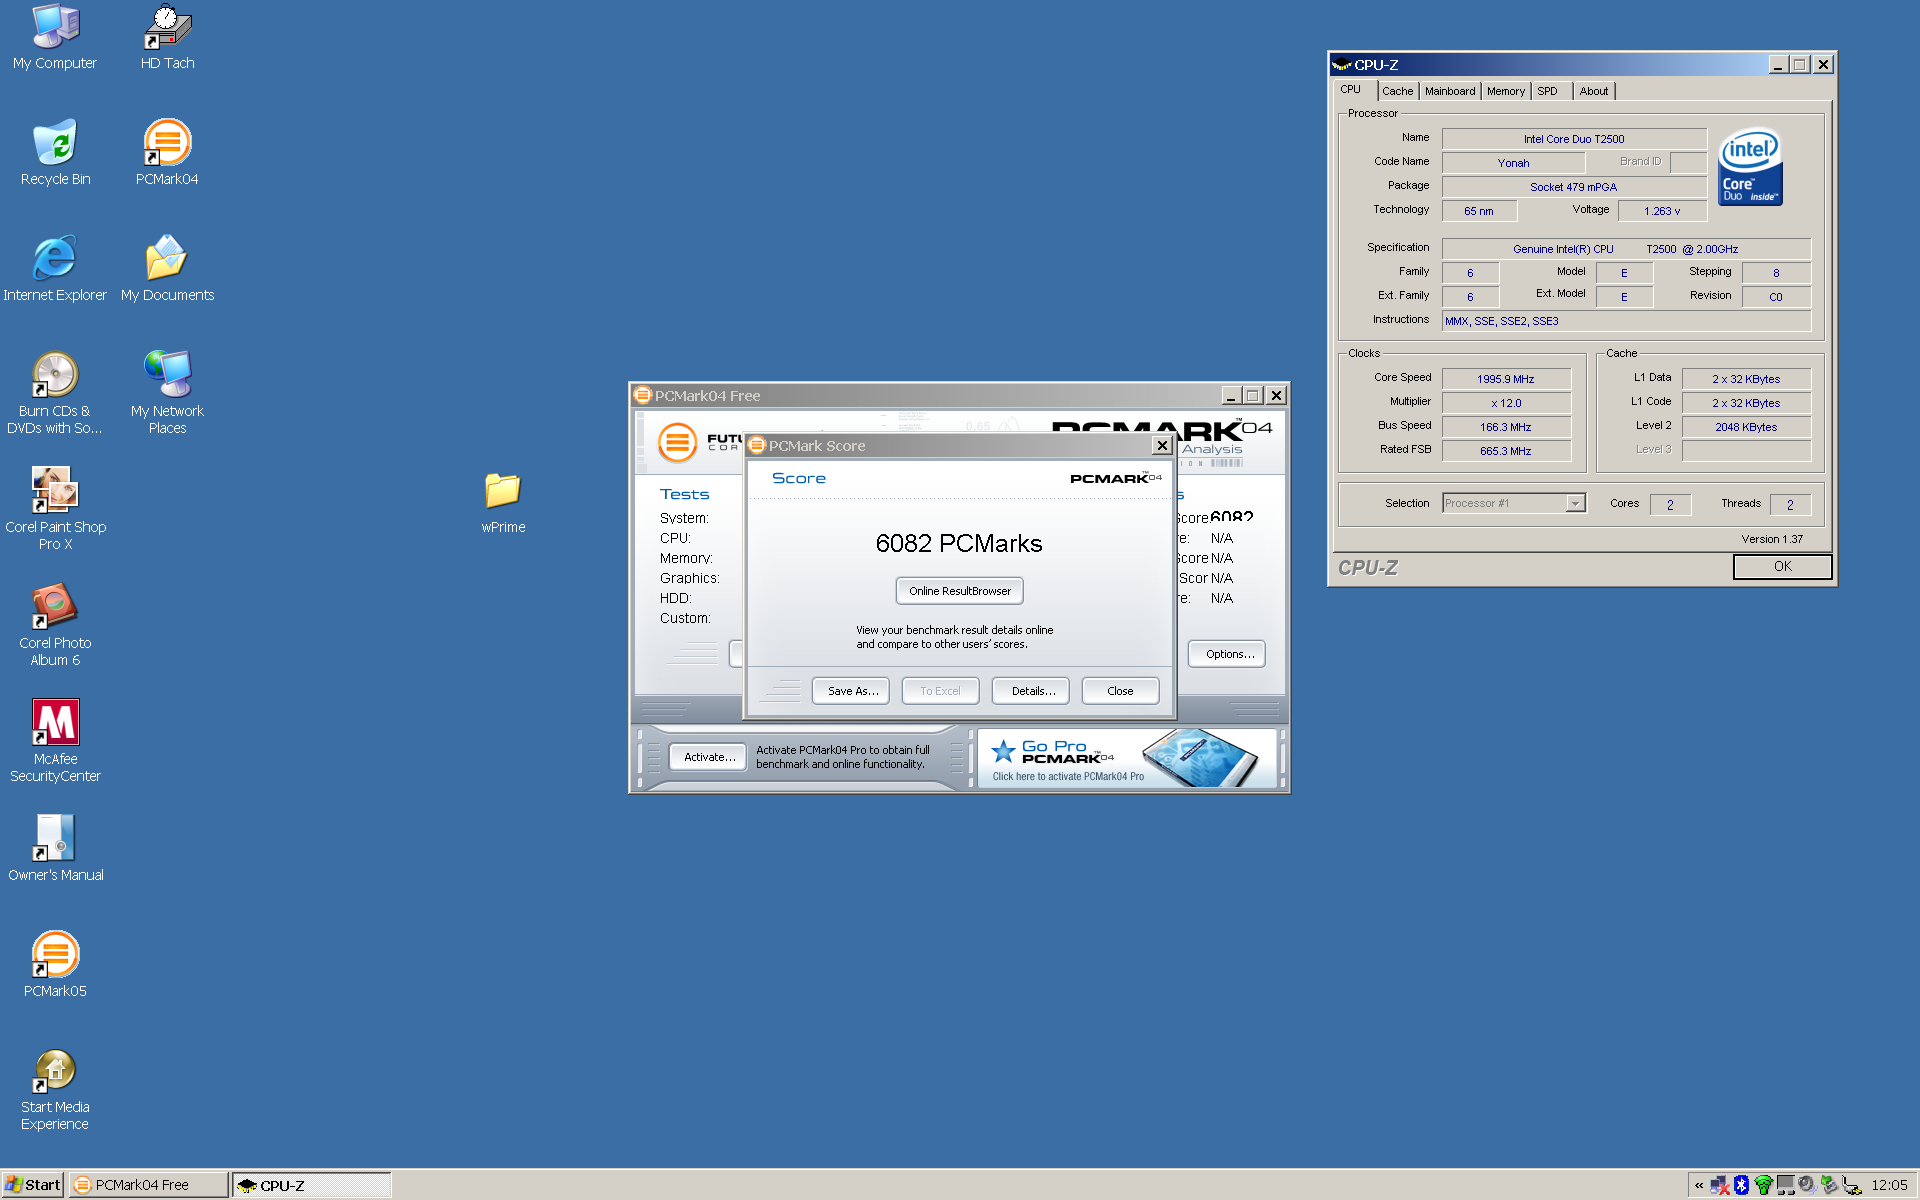
Task: Open the Start menu
Action: [32, 1185]
